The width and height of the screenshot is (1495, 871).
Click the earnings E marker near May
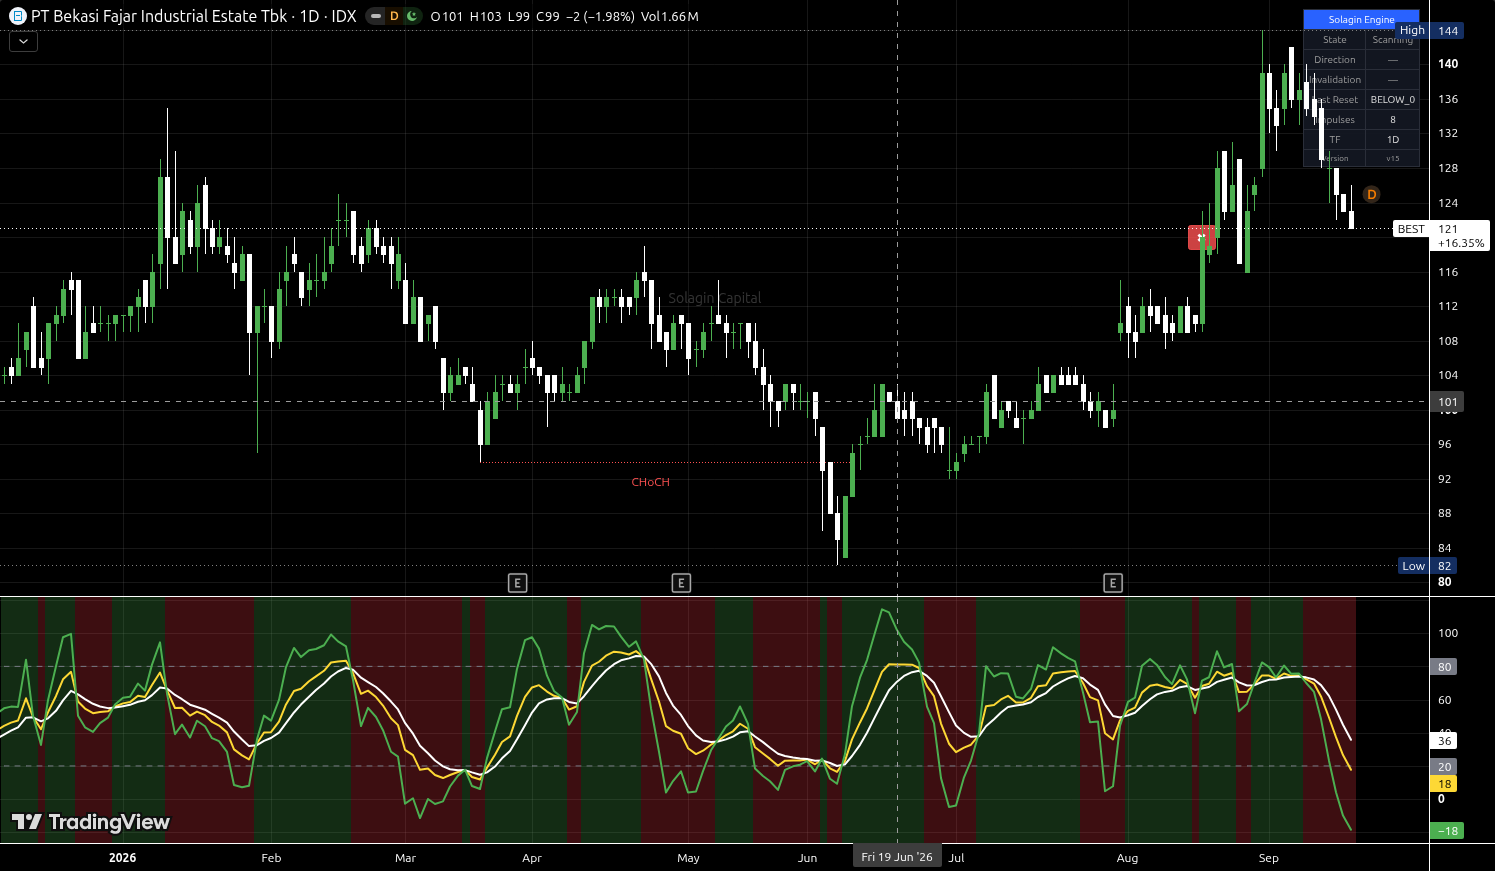click(681, 583)
